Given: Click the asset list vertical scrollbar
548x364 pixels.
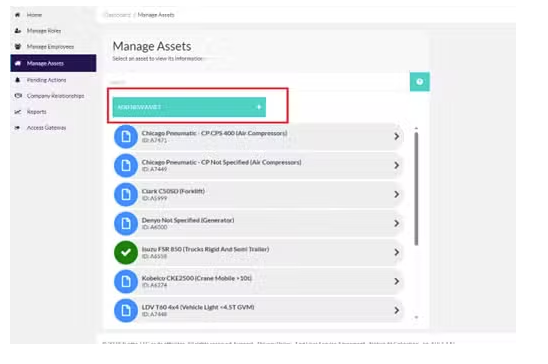Looking at the screenshot, I should click(416, 189).
